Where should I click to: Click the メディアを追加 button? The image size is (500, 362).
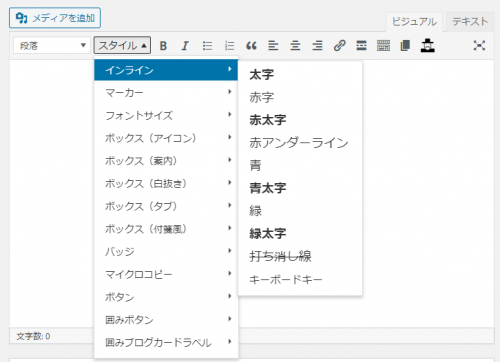[x=55, y=18]
